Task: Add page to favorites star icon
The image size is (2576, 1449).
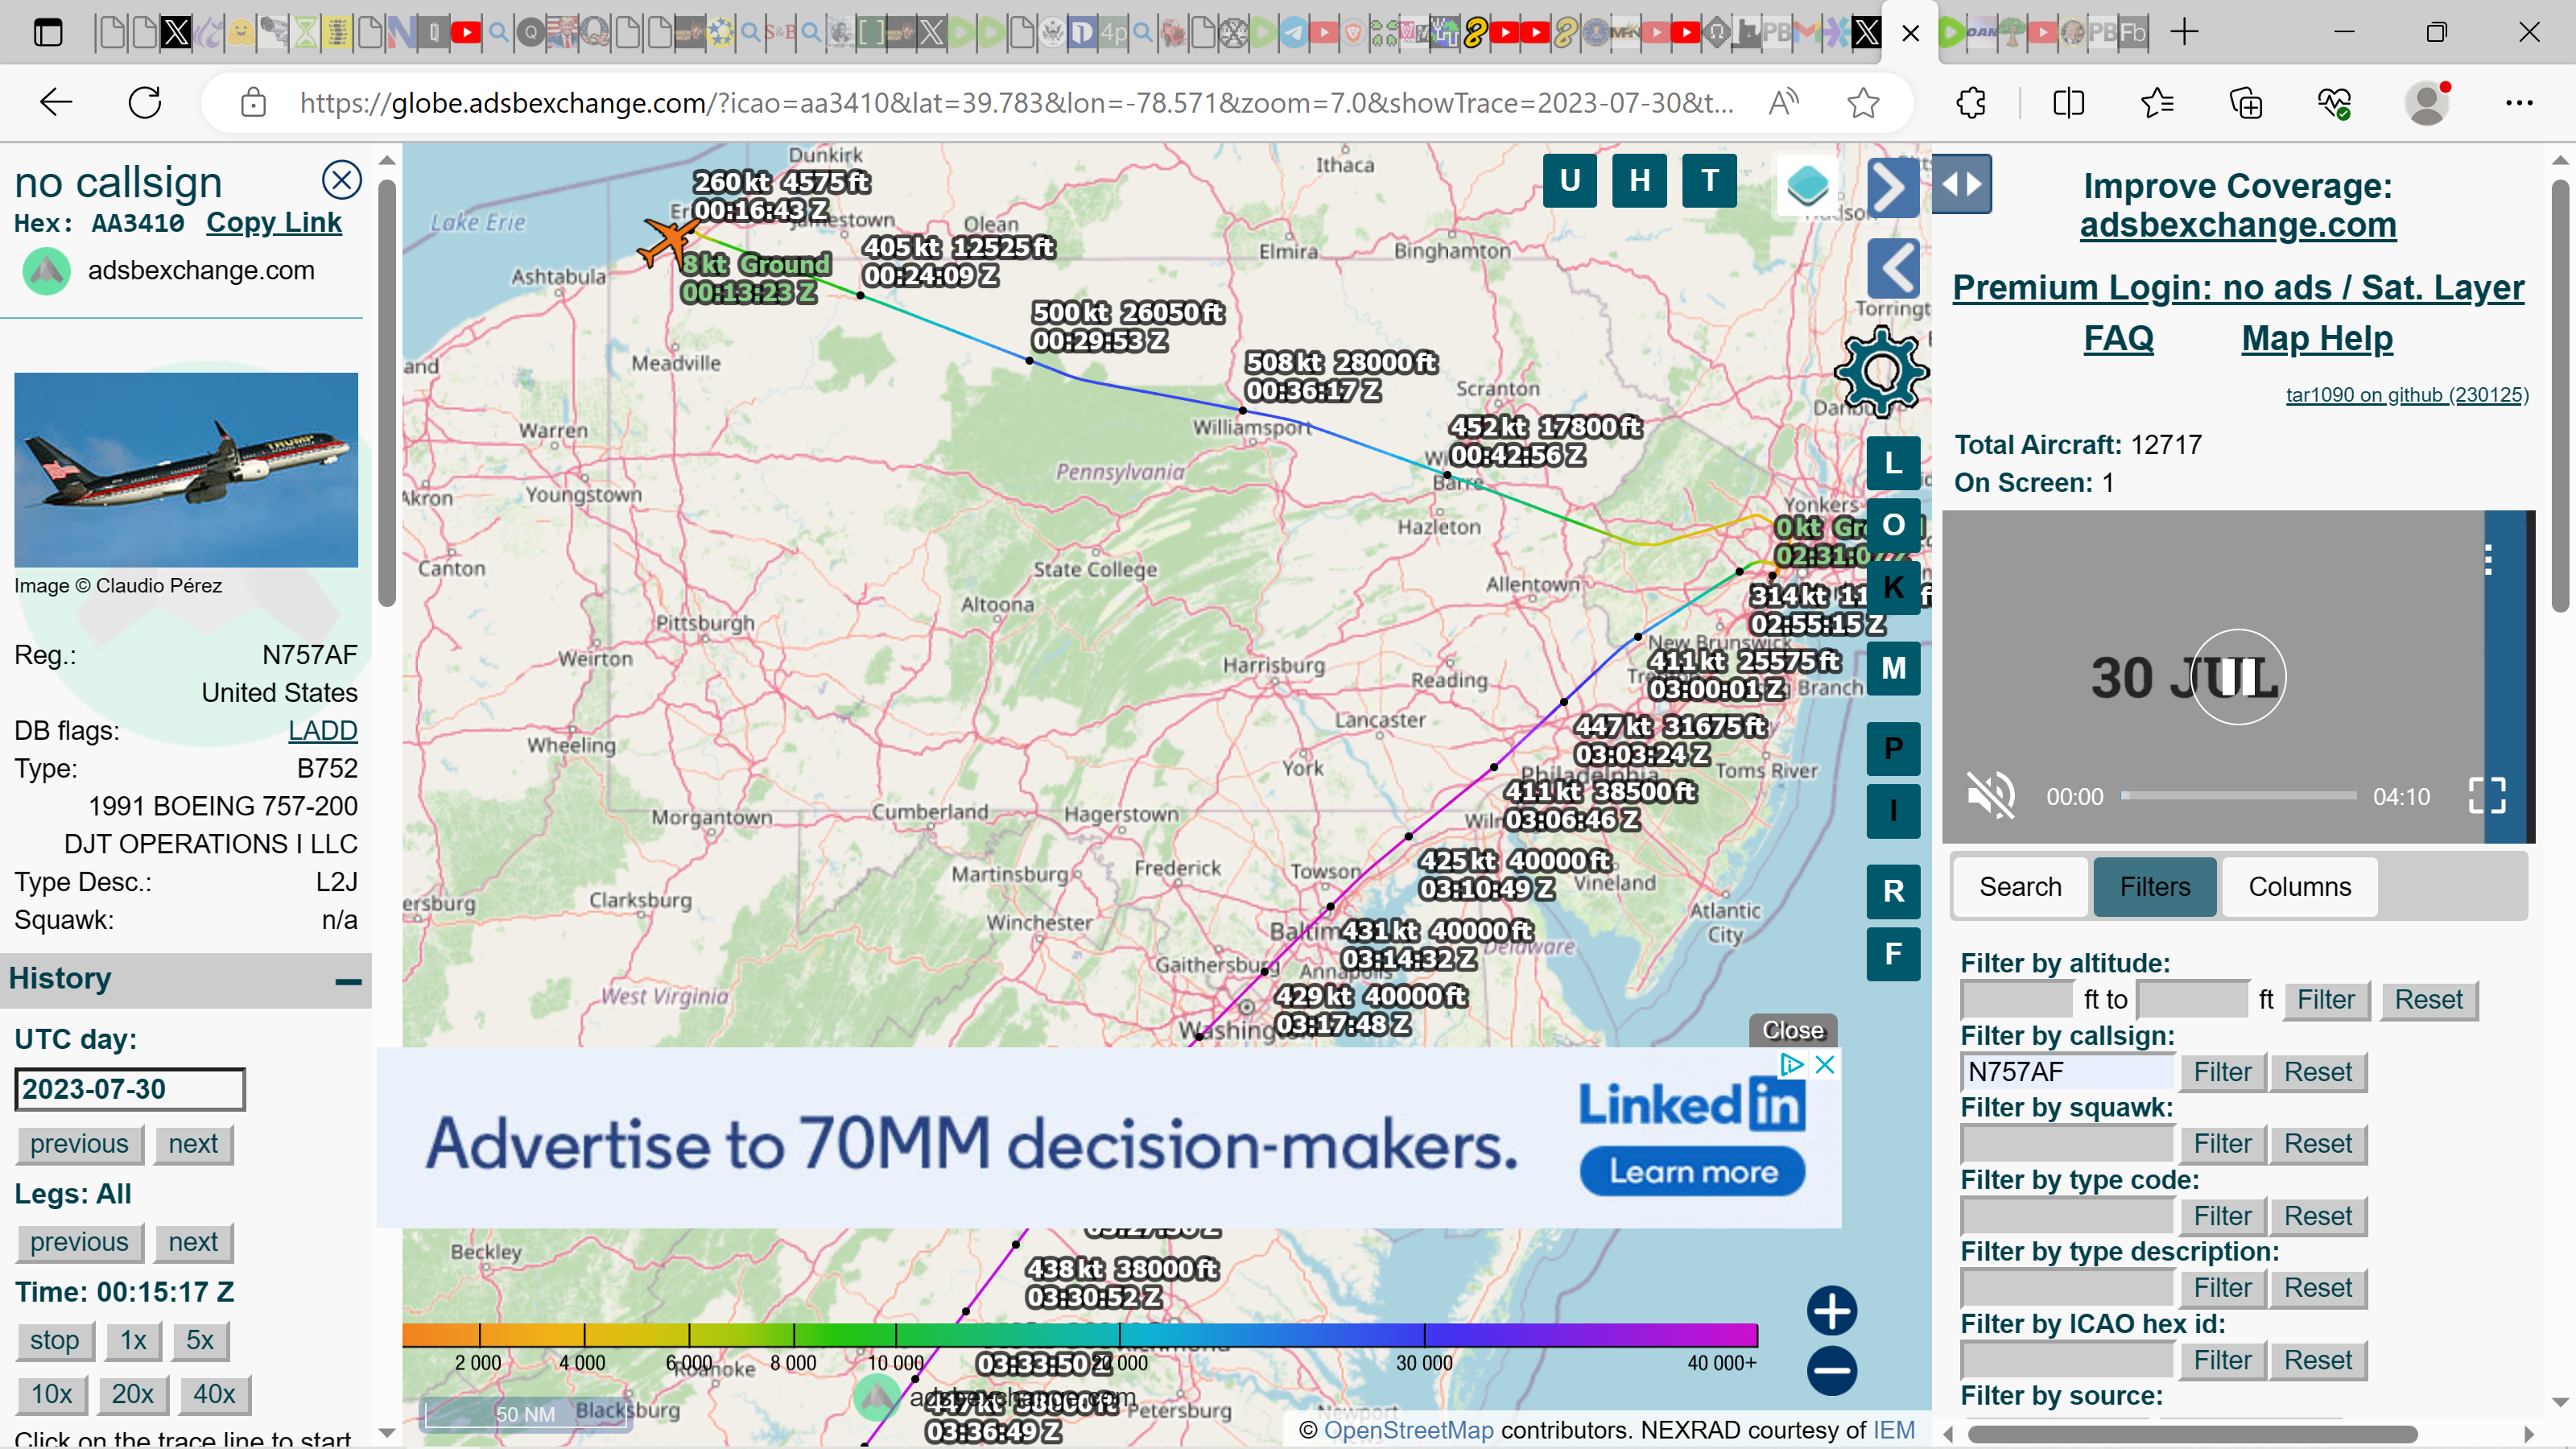Action: [1862, 102]
